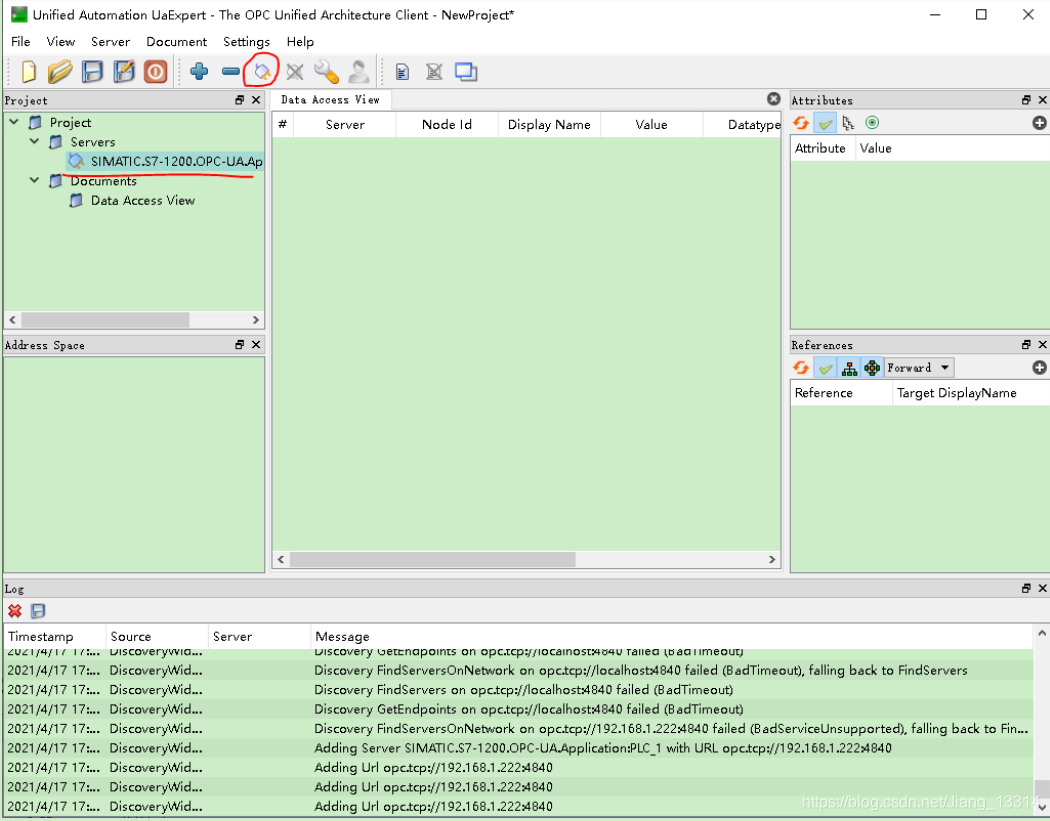Click the tree-structure icon in Attributes toolbar

click(848, 123)
